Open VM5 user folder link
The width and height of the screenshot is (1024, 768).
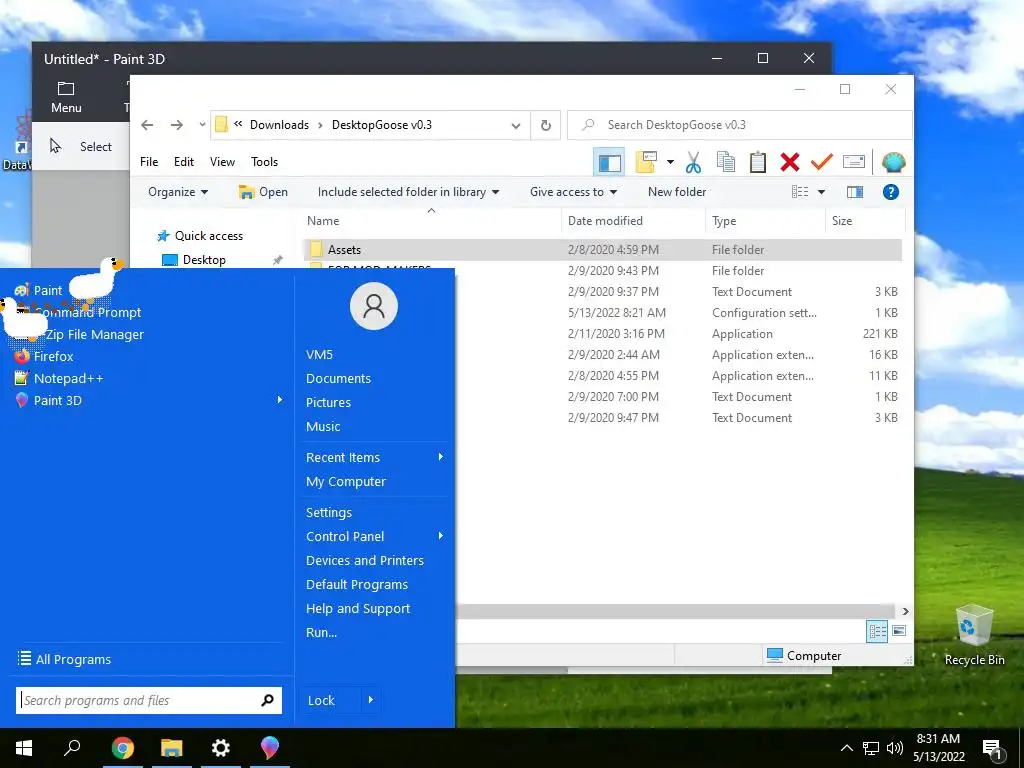[x=319, y=355]
